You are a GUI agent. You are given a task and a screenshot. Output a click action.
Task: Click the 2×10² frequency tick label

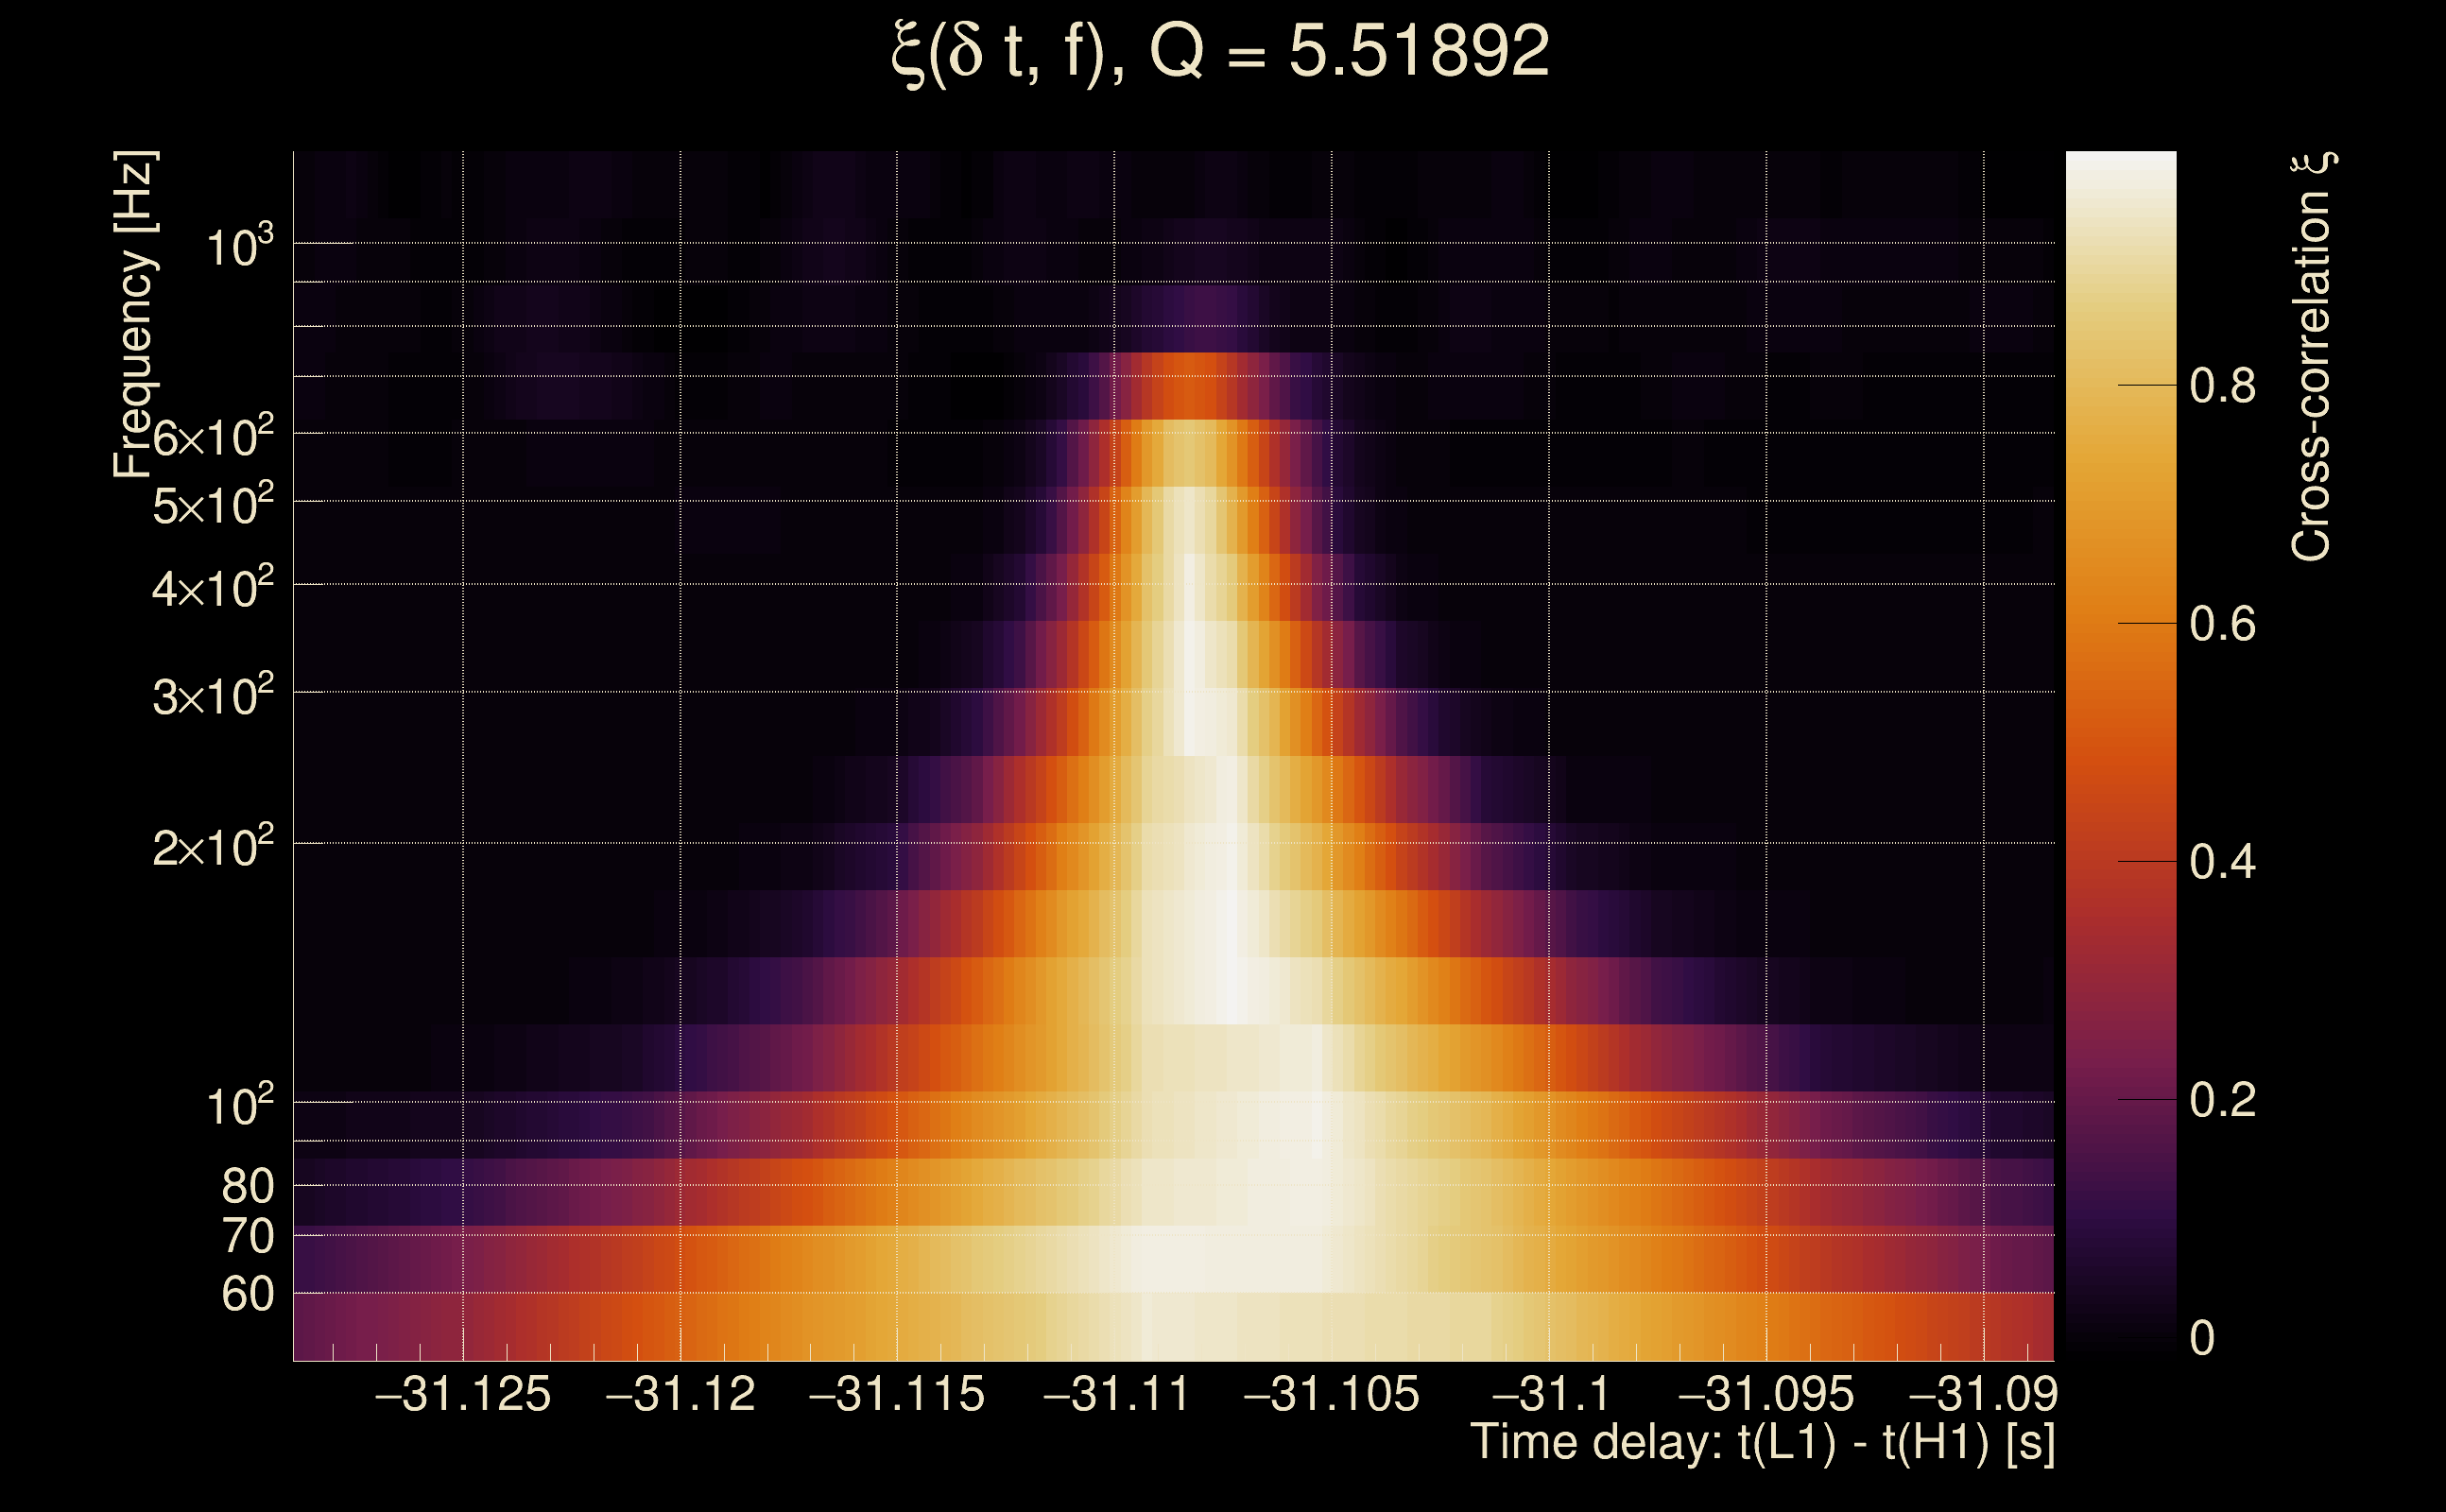tap(212, 848)
